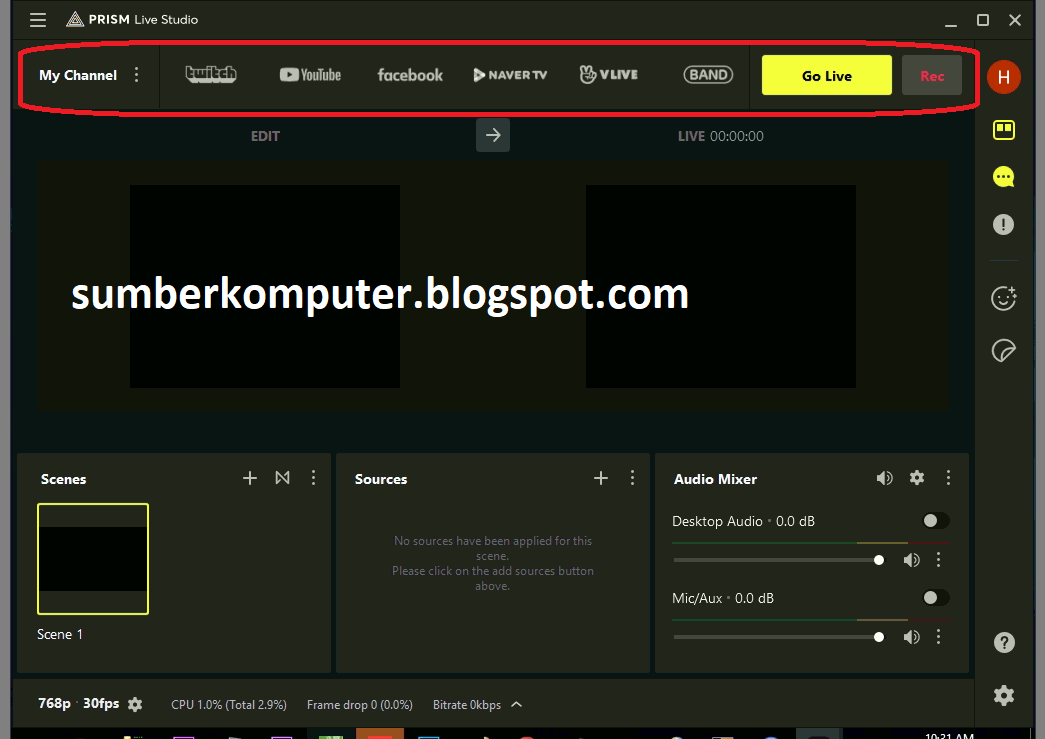Viewport: 1045px width, 739px height.
Task: Click the Desktop Audio 0.0 dB label
Action: coord(743,521)
